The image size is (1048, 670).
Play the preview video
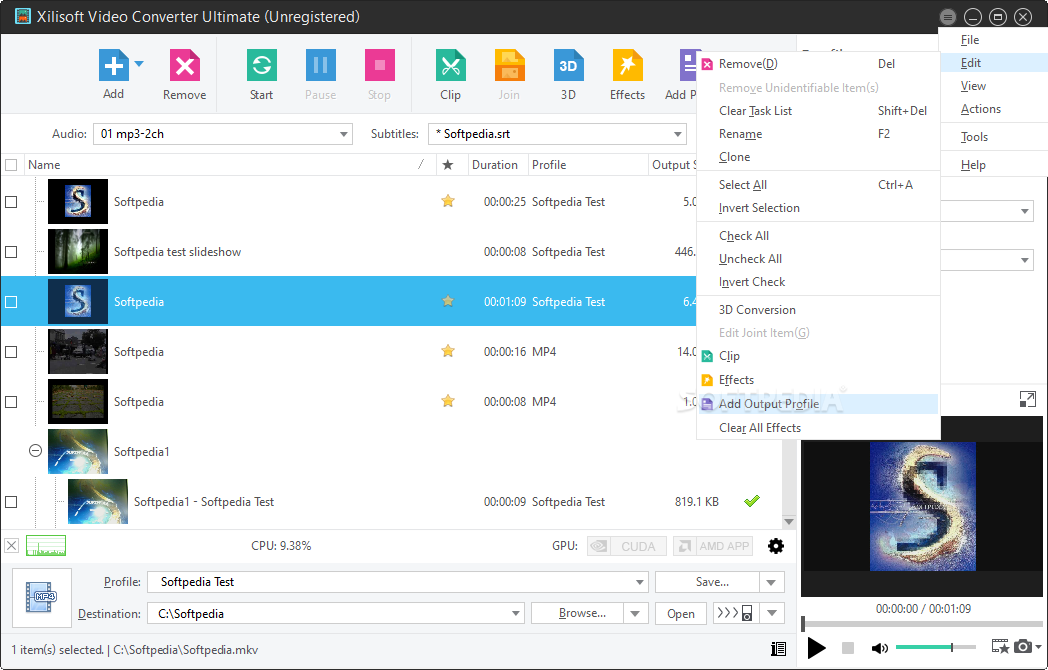click(816, 647)
